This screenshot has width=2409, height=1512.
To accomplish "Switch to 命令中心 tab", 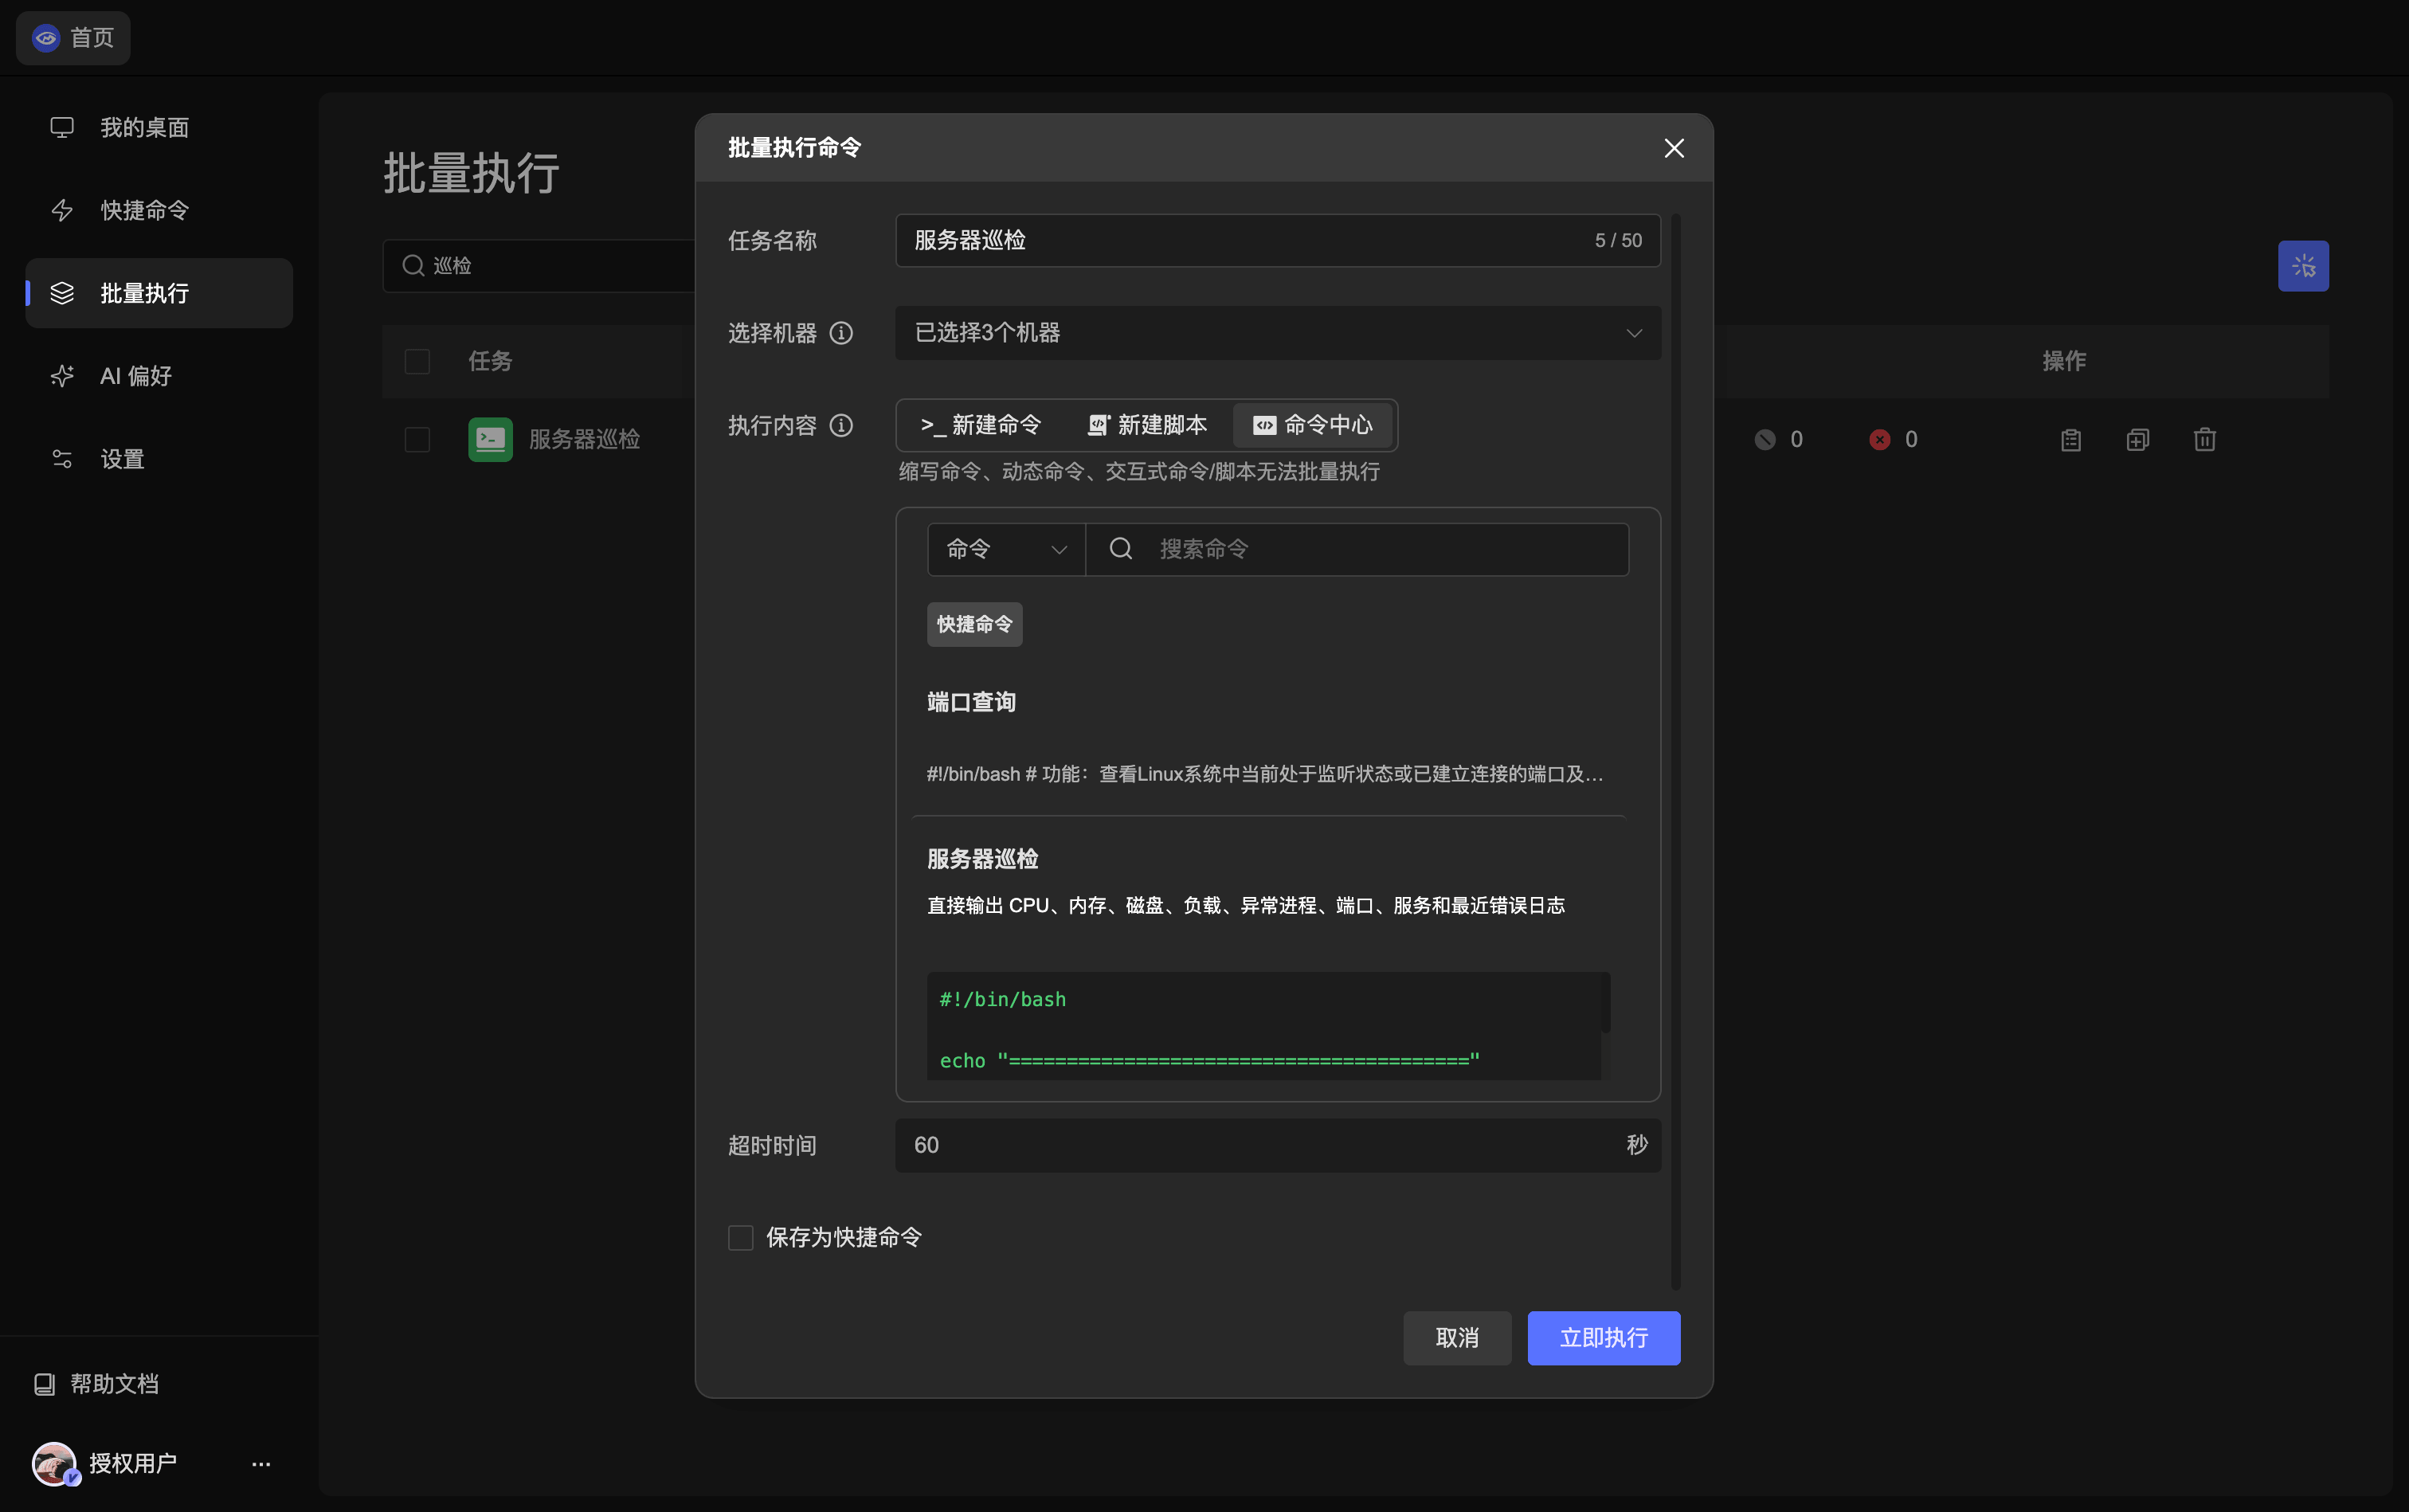I will click(x=1313, y=425).
